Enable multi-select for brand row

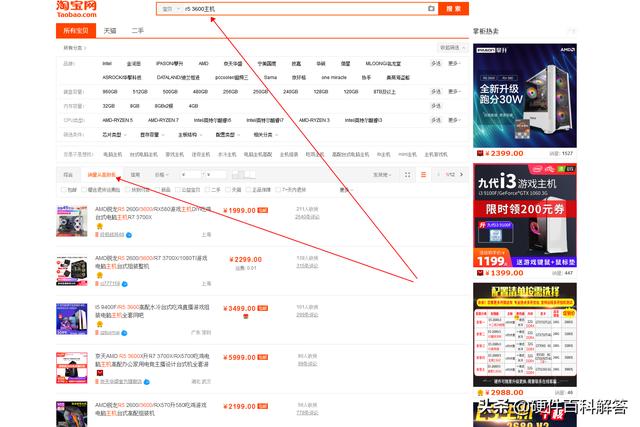[436, 64]
